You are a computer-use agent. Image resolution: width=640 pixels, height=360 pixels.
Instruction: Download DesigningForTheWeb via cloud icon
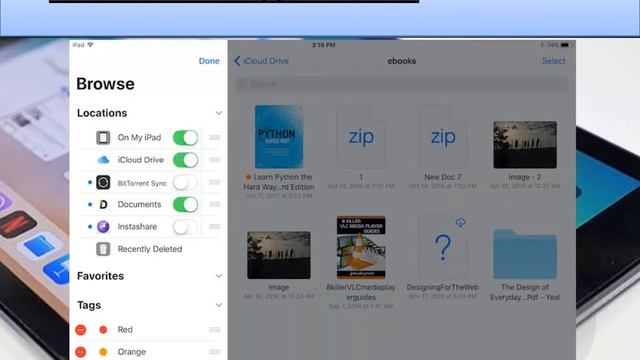point(460,222)
